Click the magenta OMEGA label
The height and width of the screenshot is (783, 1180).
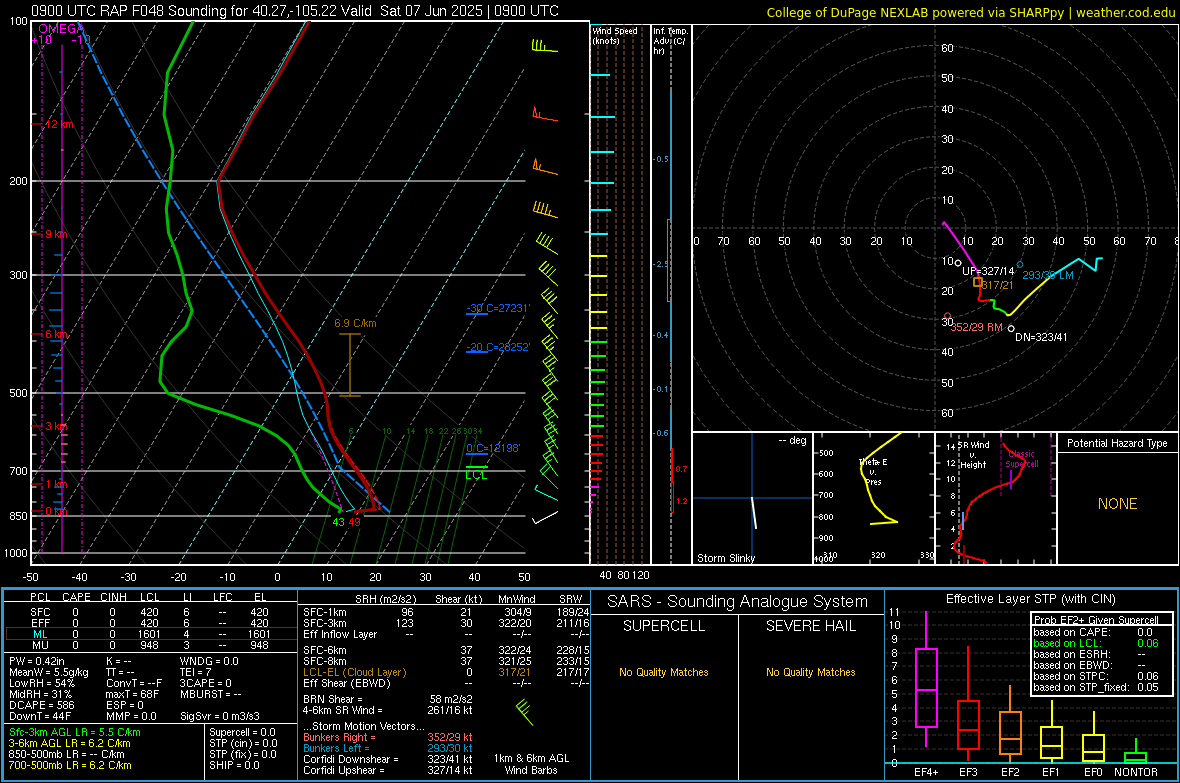coord(59,29)
